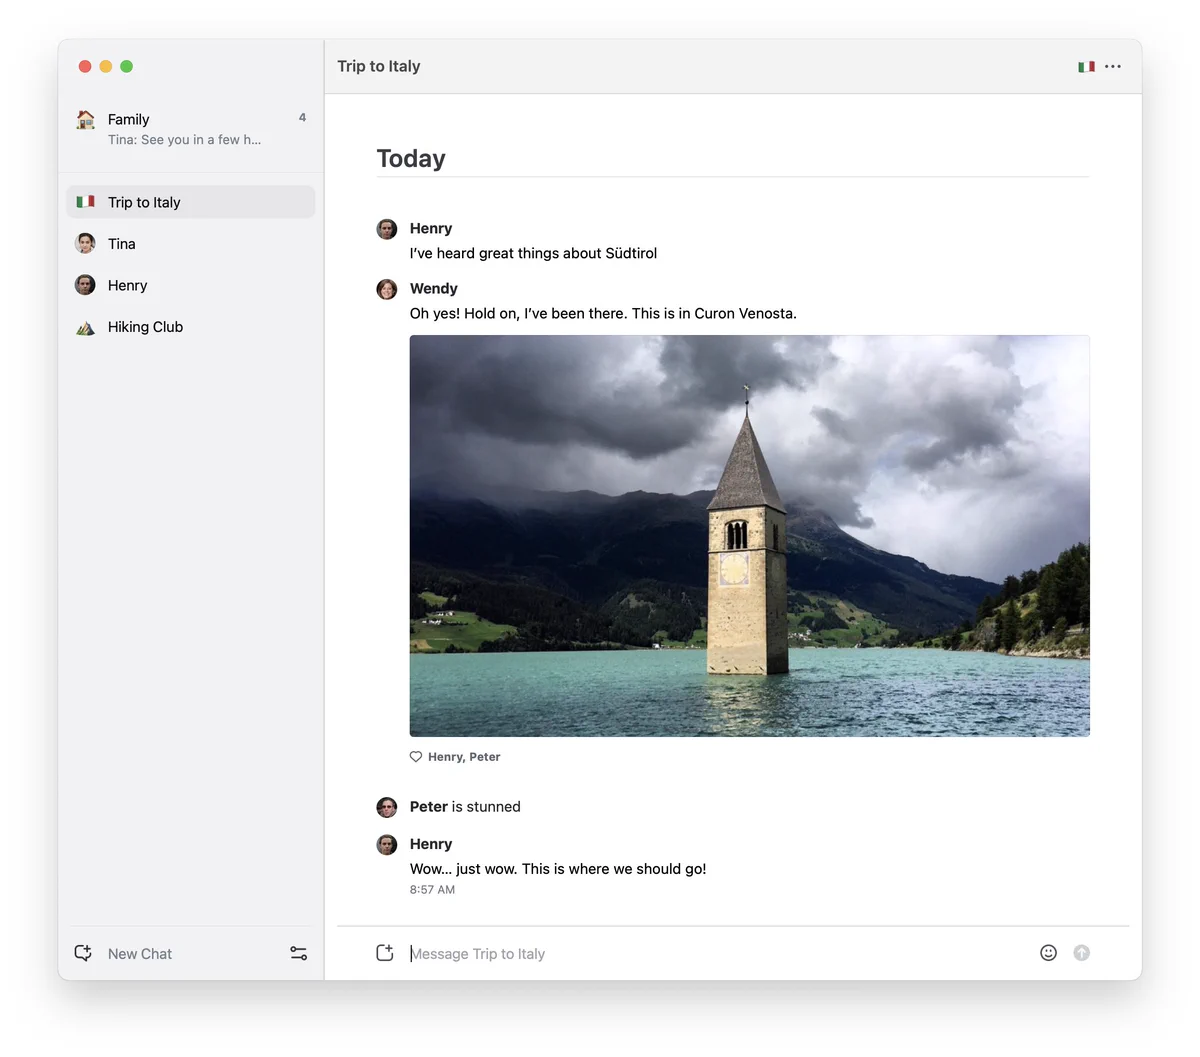
Task: Click the New Chat button label
Action: pos(140,954)
